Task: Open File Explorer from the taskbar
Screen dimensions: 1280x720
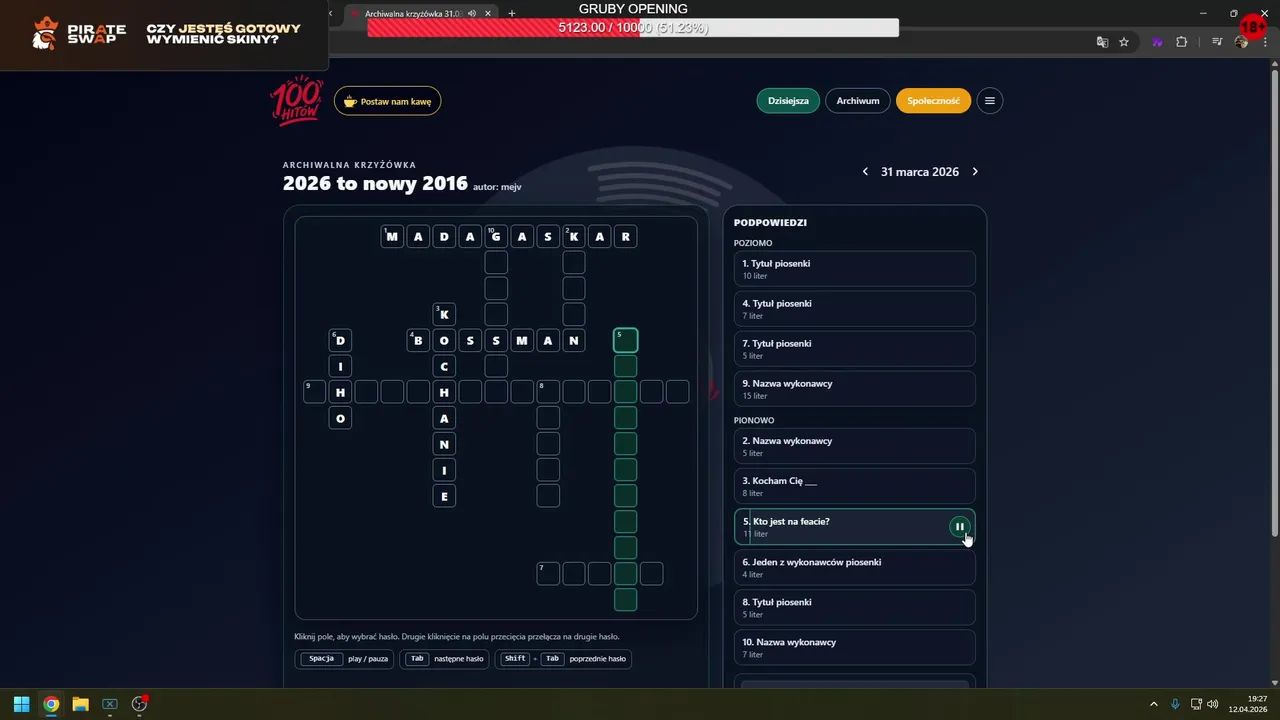Action: click(x=80, y=704)
